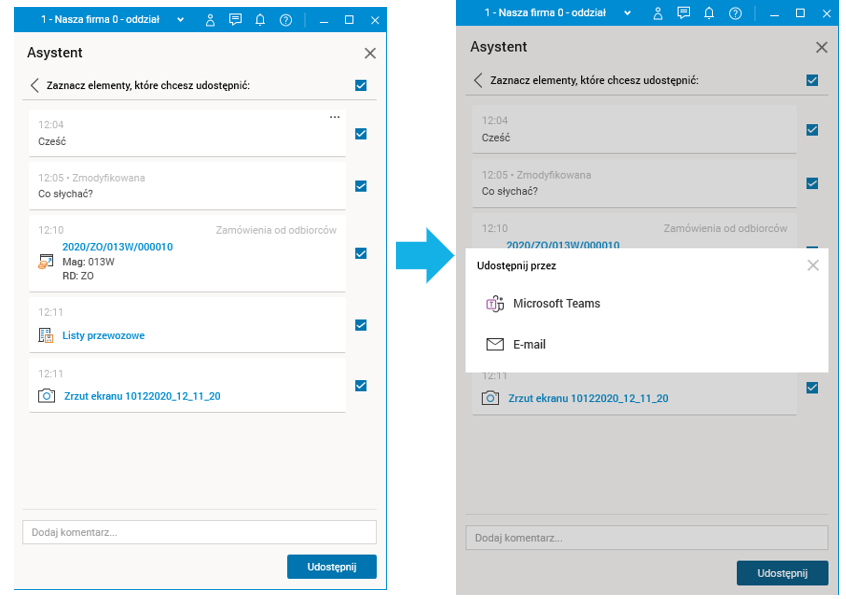Expand Nasza firma dropdown in right window

tap(627, 13)
